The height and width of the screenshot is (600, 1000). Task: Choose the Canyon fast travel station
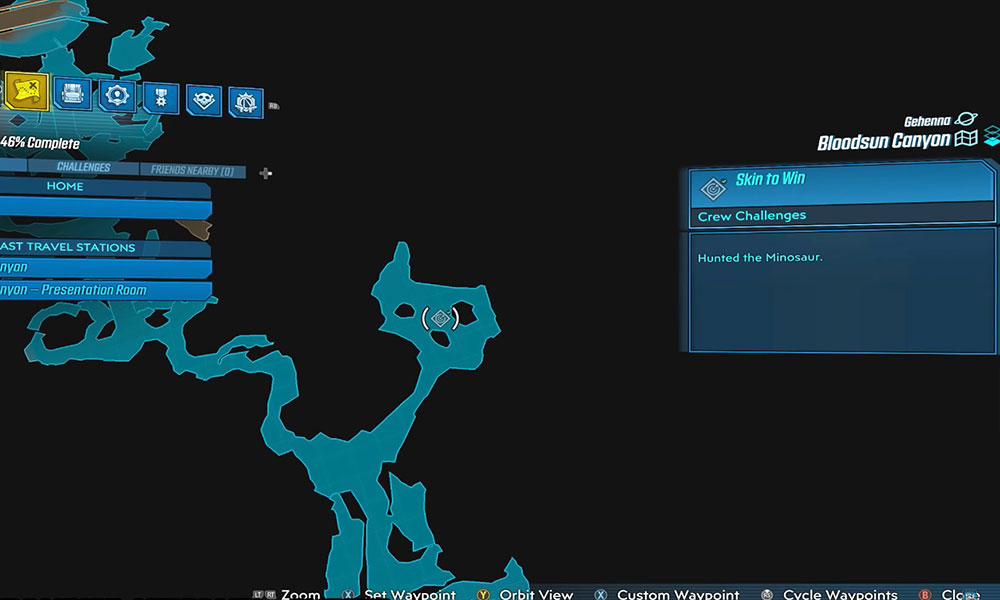pyautogui.click(x=105, y=268)
